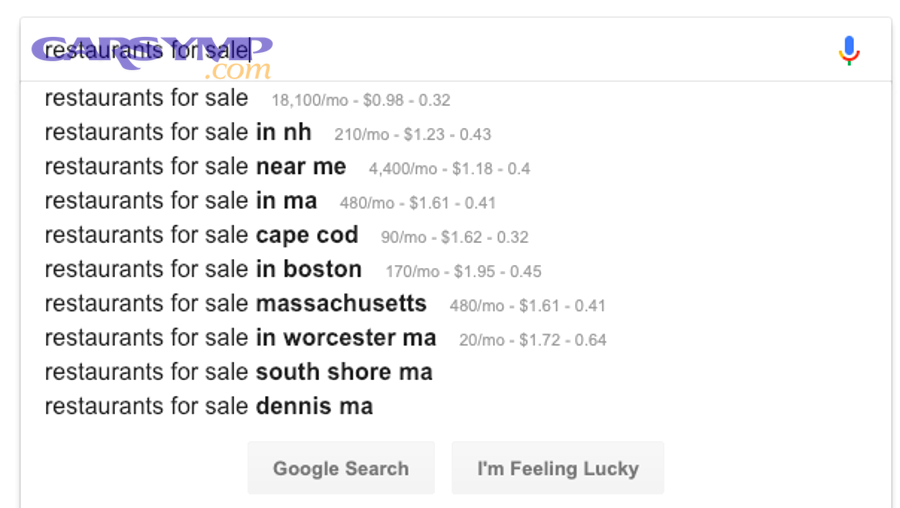Choose "restaurants for sale cape cod" suggestion
The width and height of the screenshot is (900, 508).
[x=201, y=235]
